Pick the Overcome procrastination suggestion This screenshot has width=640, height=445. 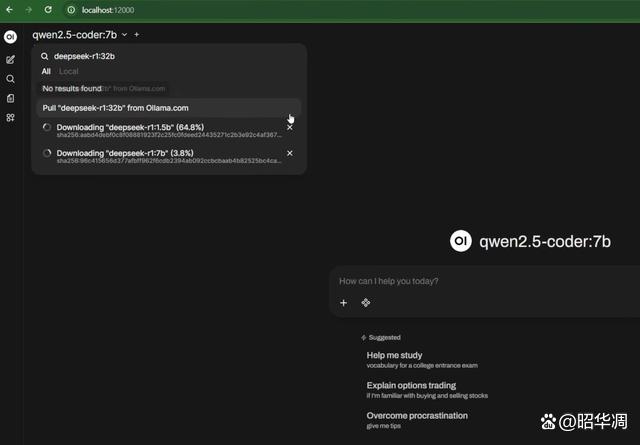coord(417,415)
